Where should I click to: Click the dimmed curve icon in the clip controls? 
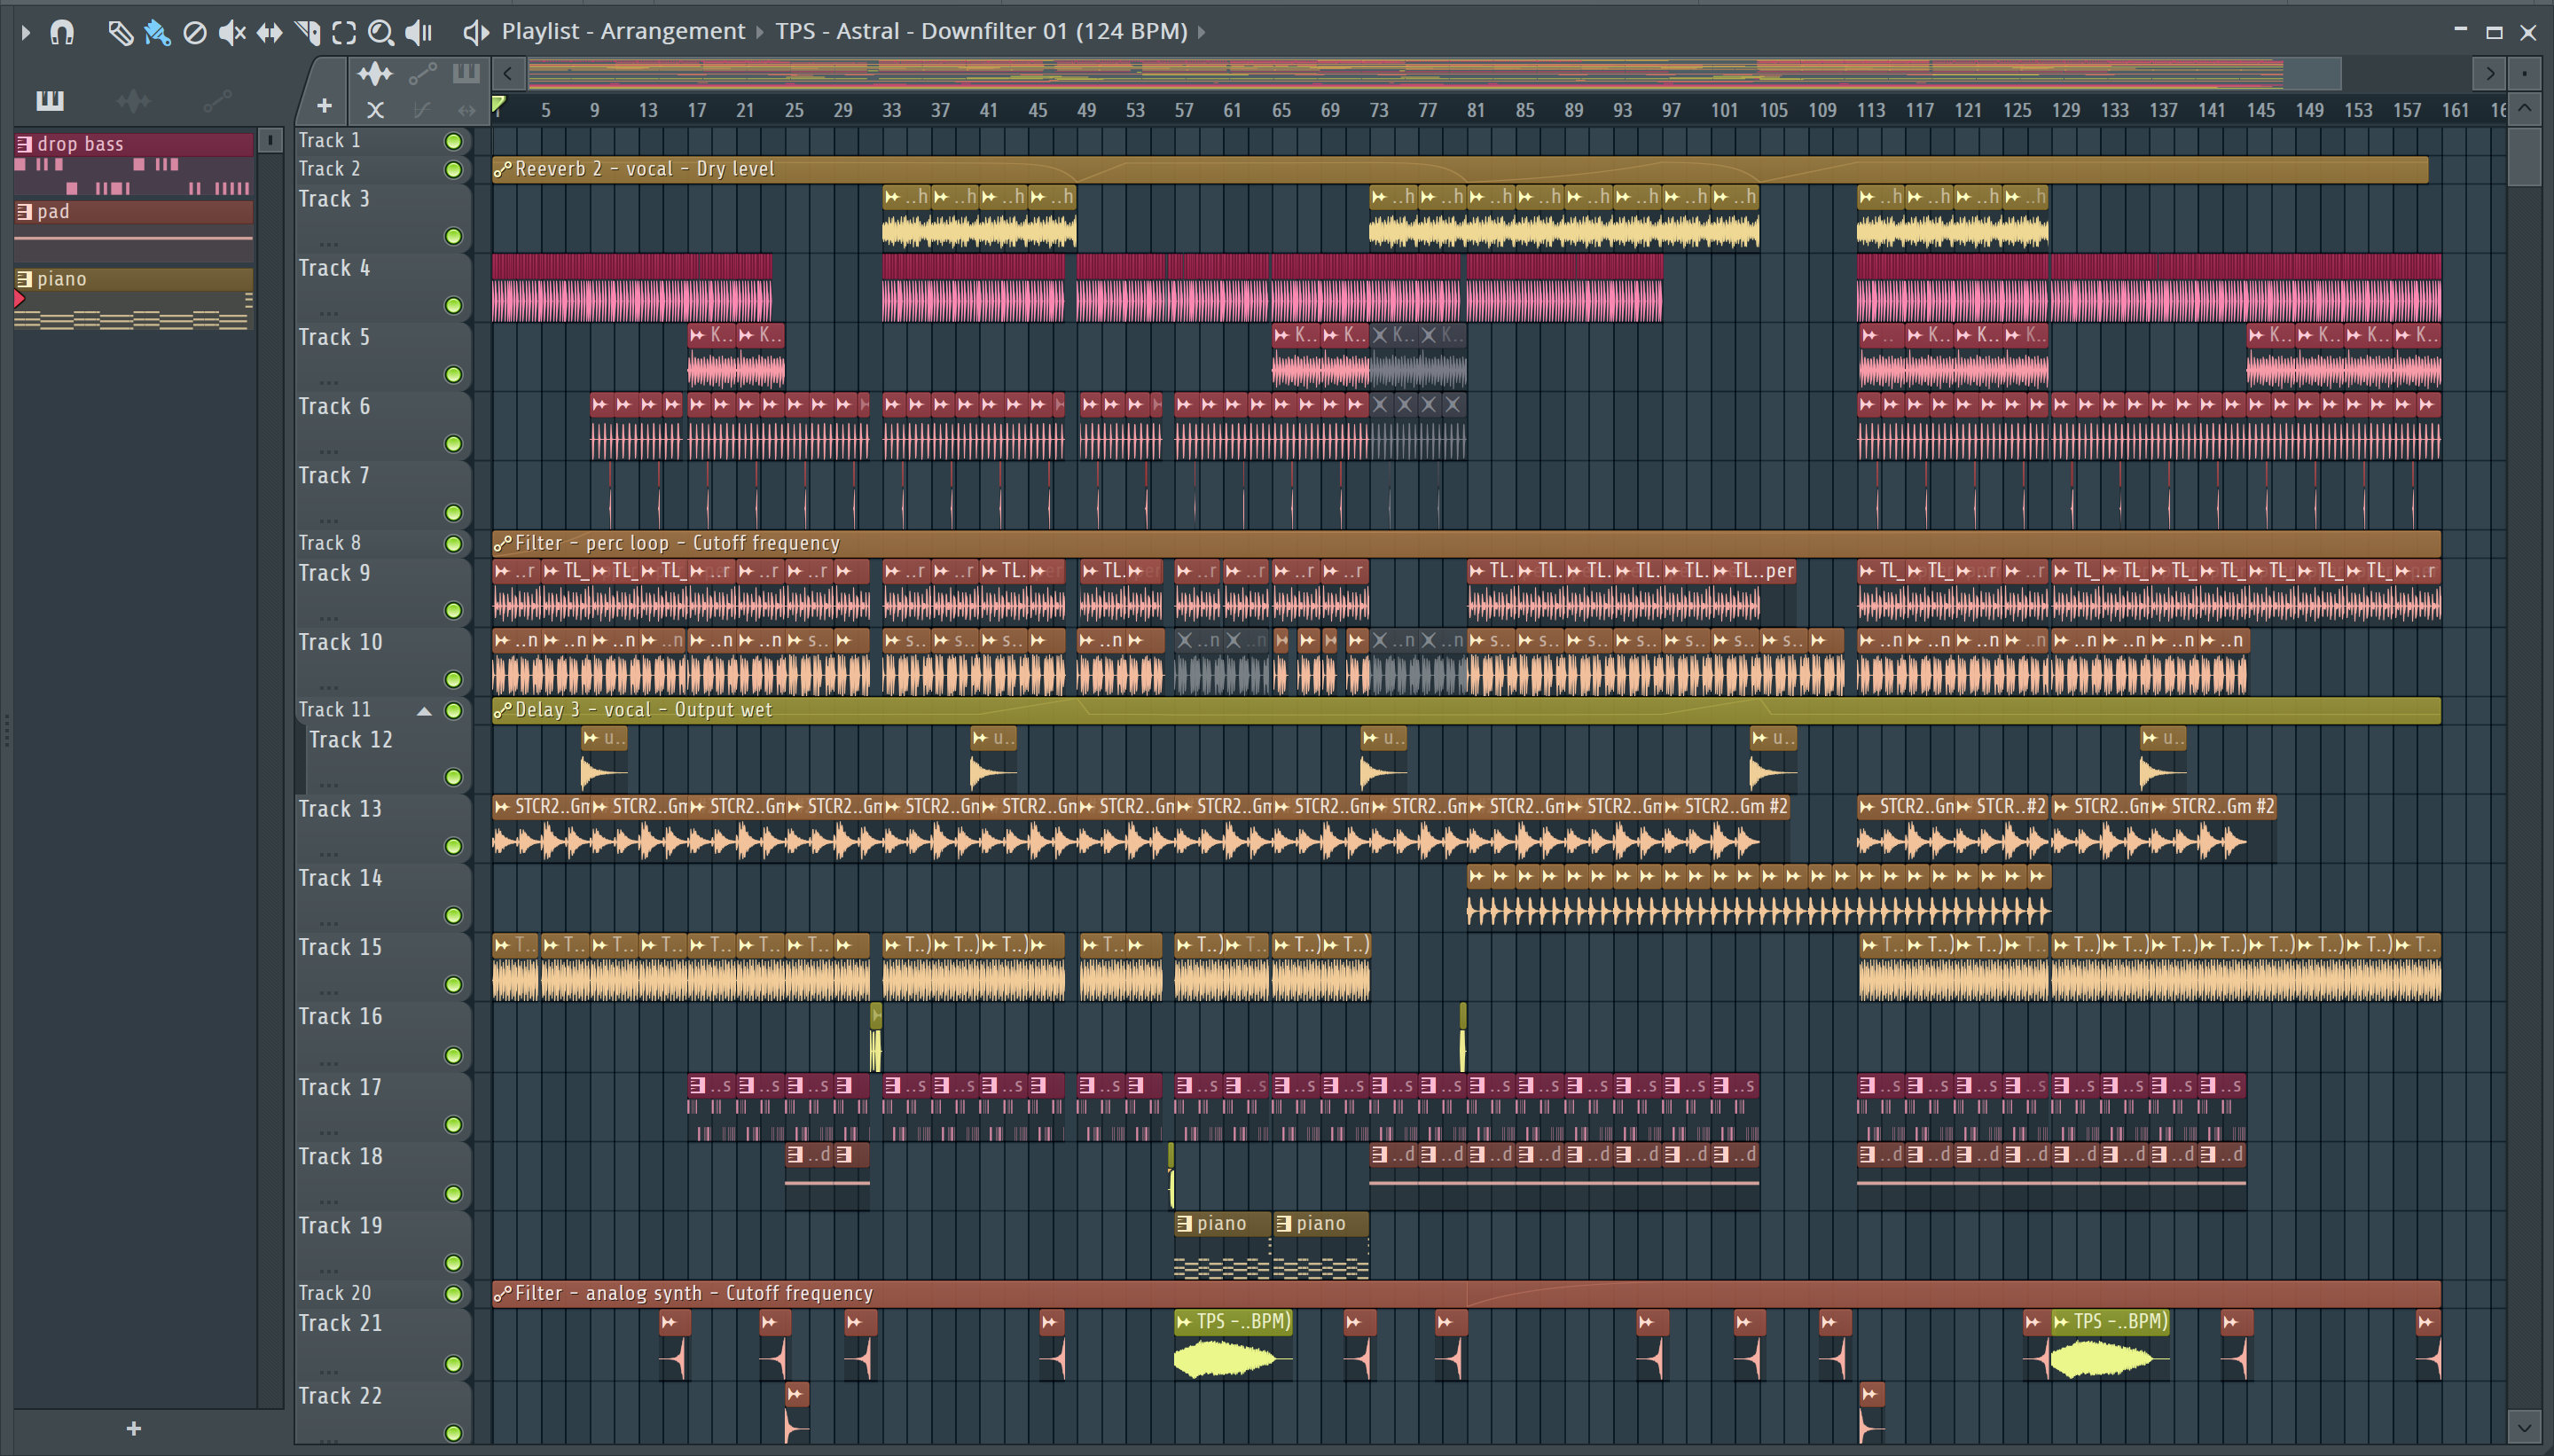tap(422, 110)
